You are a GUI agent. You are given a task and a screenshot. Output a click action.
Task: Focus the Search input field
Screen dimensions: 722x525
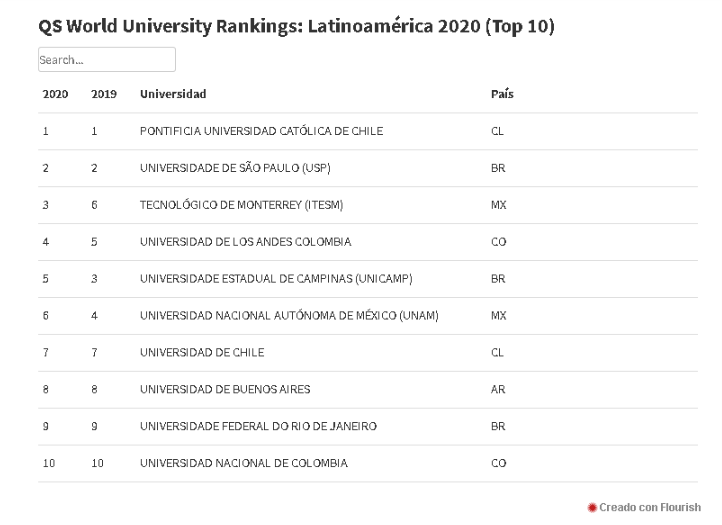tap(106, 60)
